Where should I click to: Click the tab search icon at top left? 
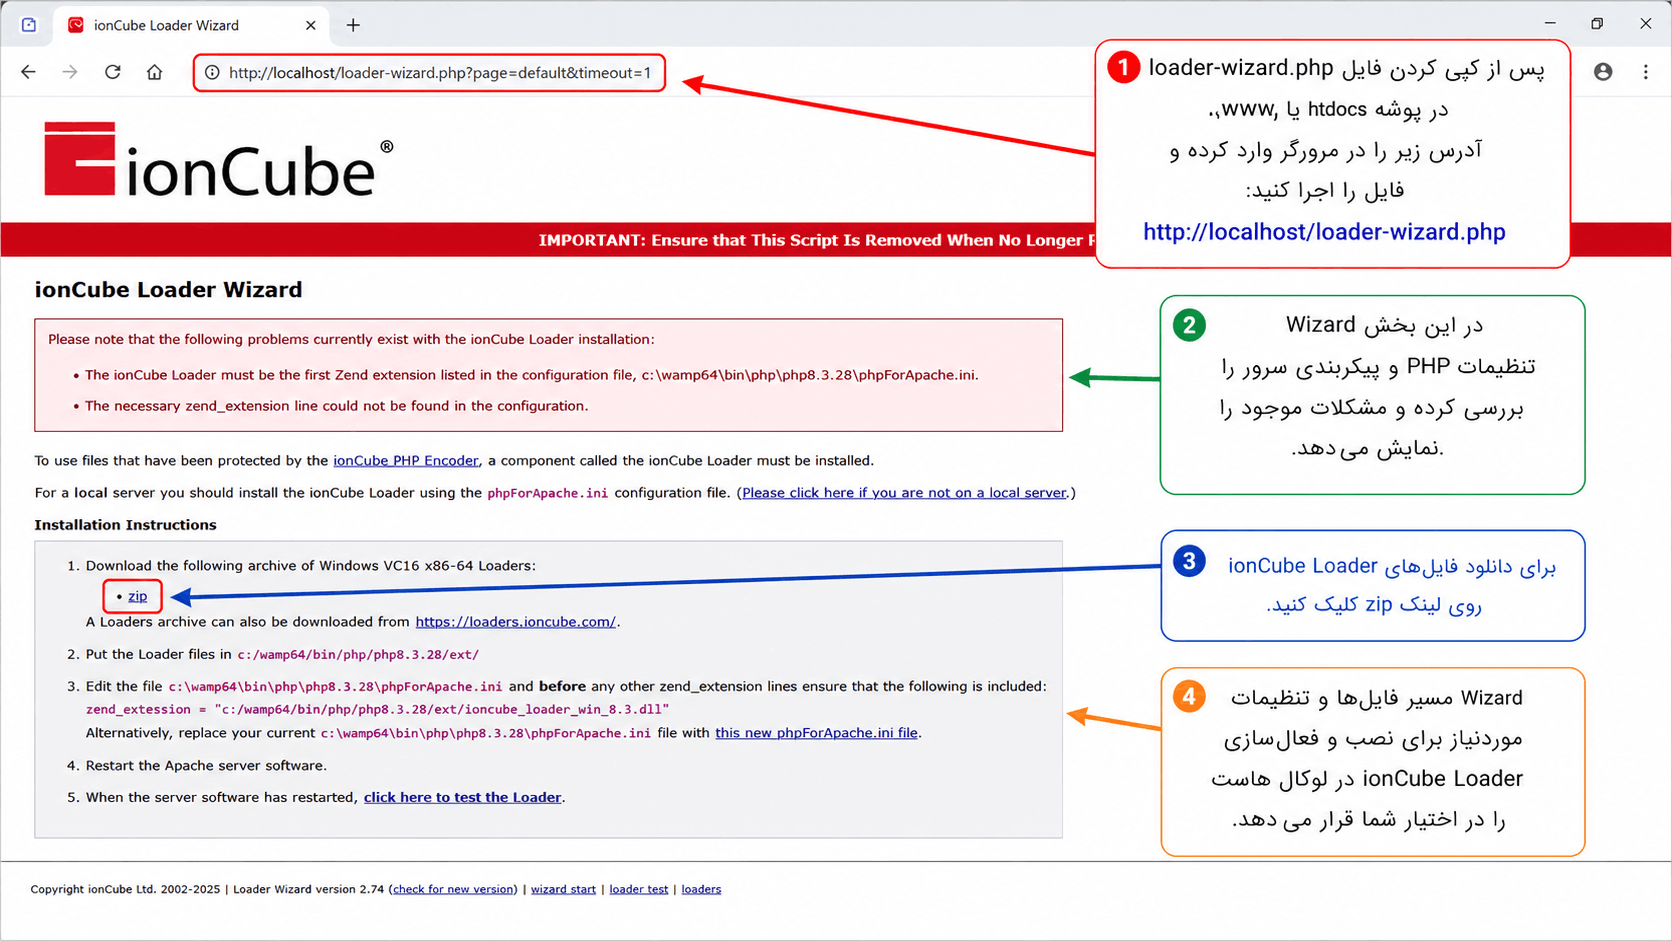[29, 25]
